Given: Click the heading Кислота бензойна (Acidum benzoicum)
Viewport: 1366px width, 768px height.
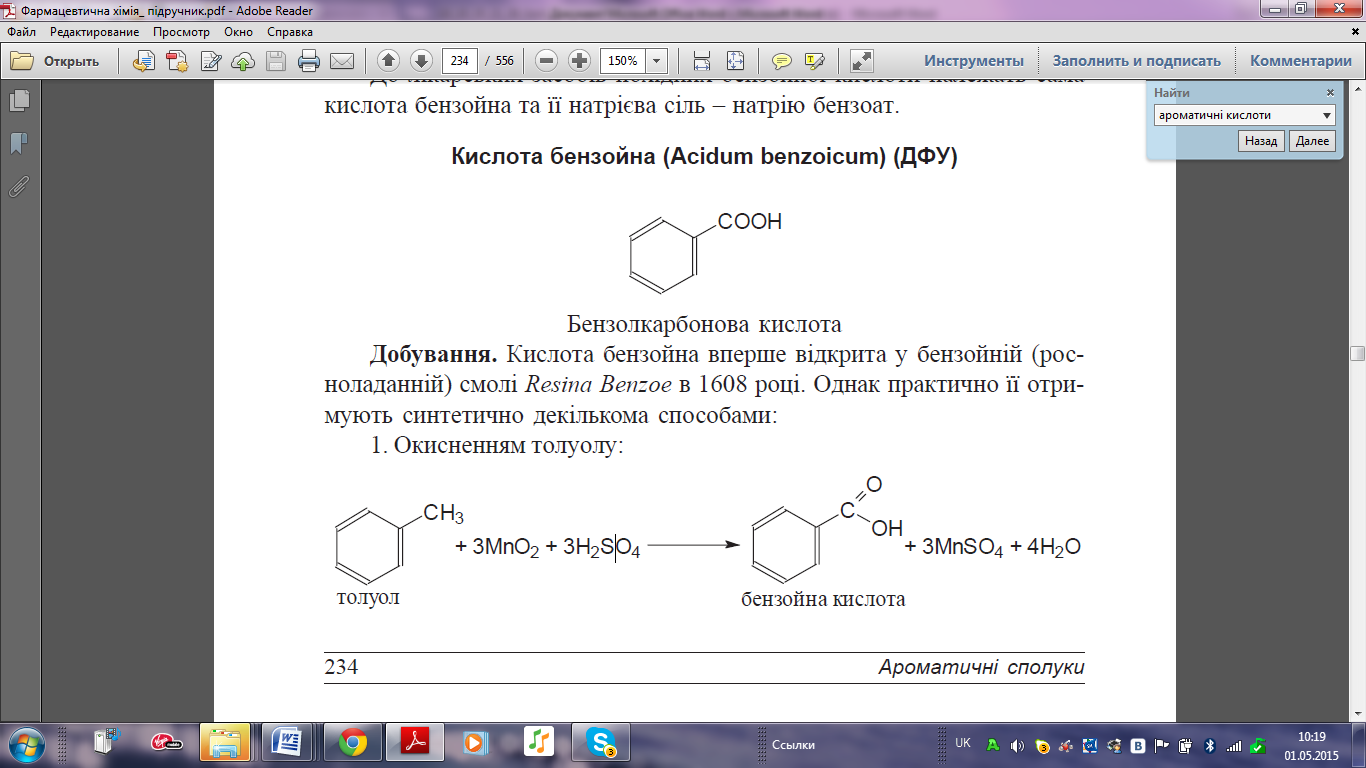Looking at the screenshot, I should (704, 157).
